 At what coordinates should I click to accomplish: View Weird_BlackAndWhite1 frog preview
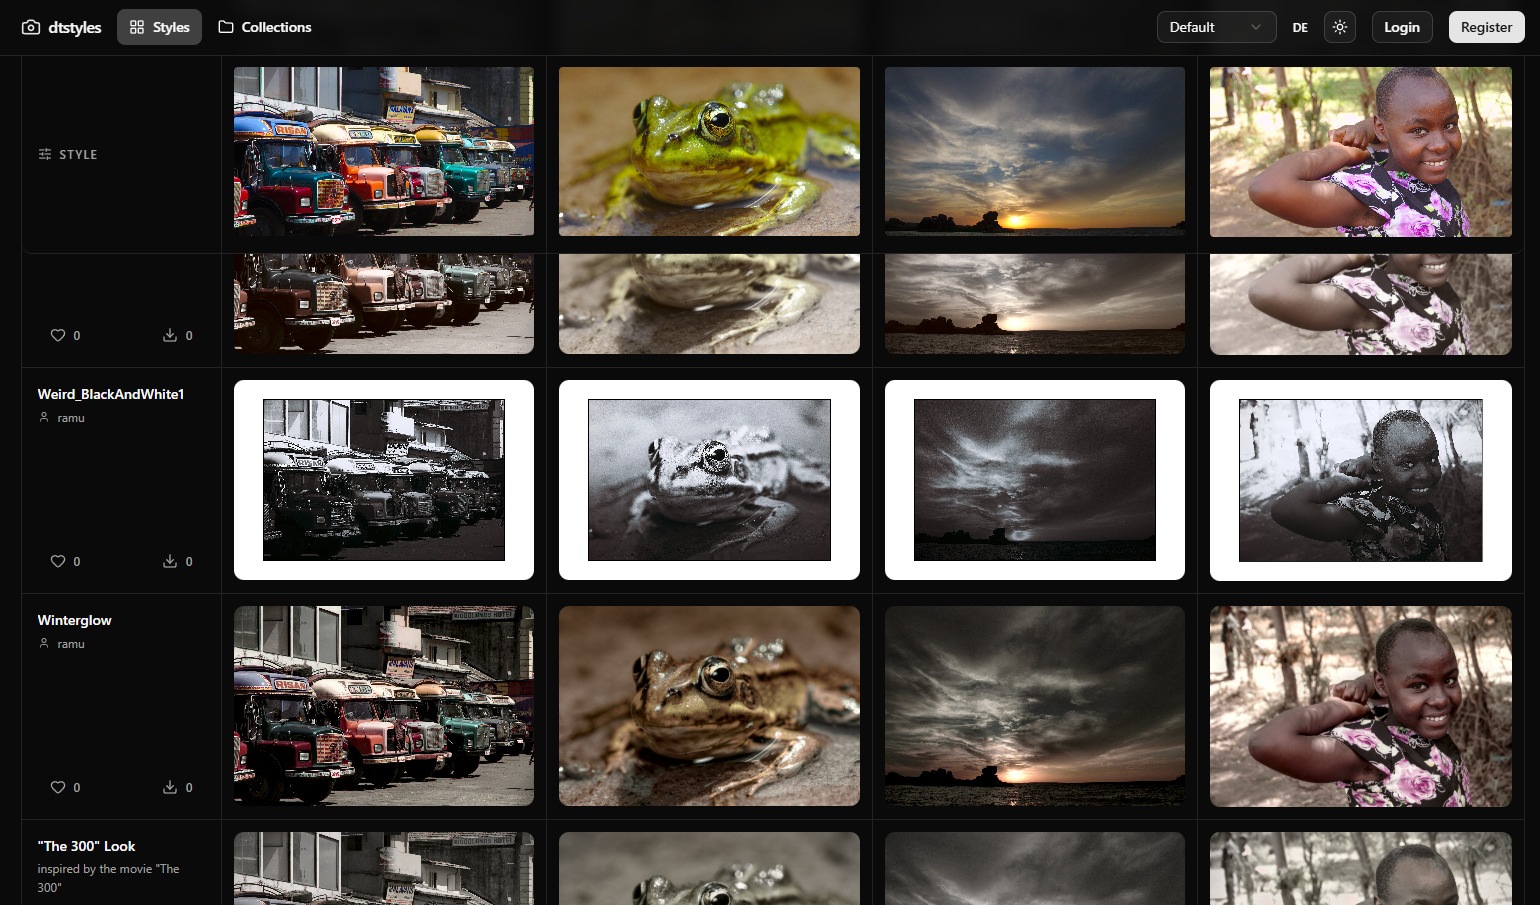coord(709,480)
